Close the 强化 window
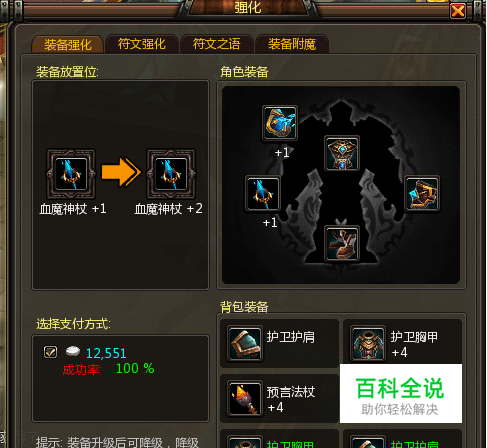 [x=458, y=12]
